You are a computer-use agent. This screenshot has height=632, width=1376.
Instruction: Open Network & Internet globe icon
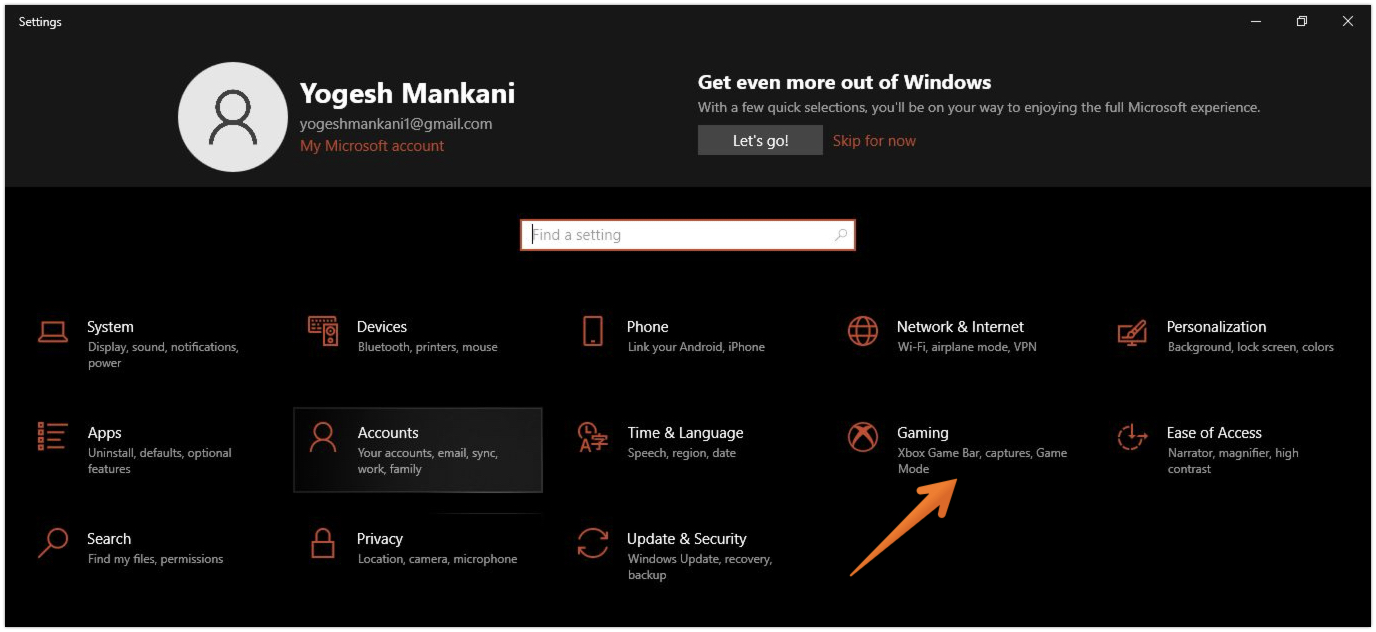pos(863,331)
